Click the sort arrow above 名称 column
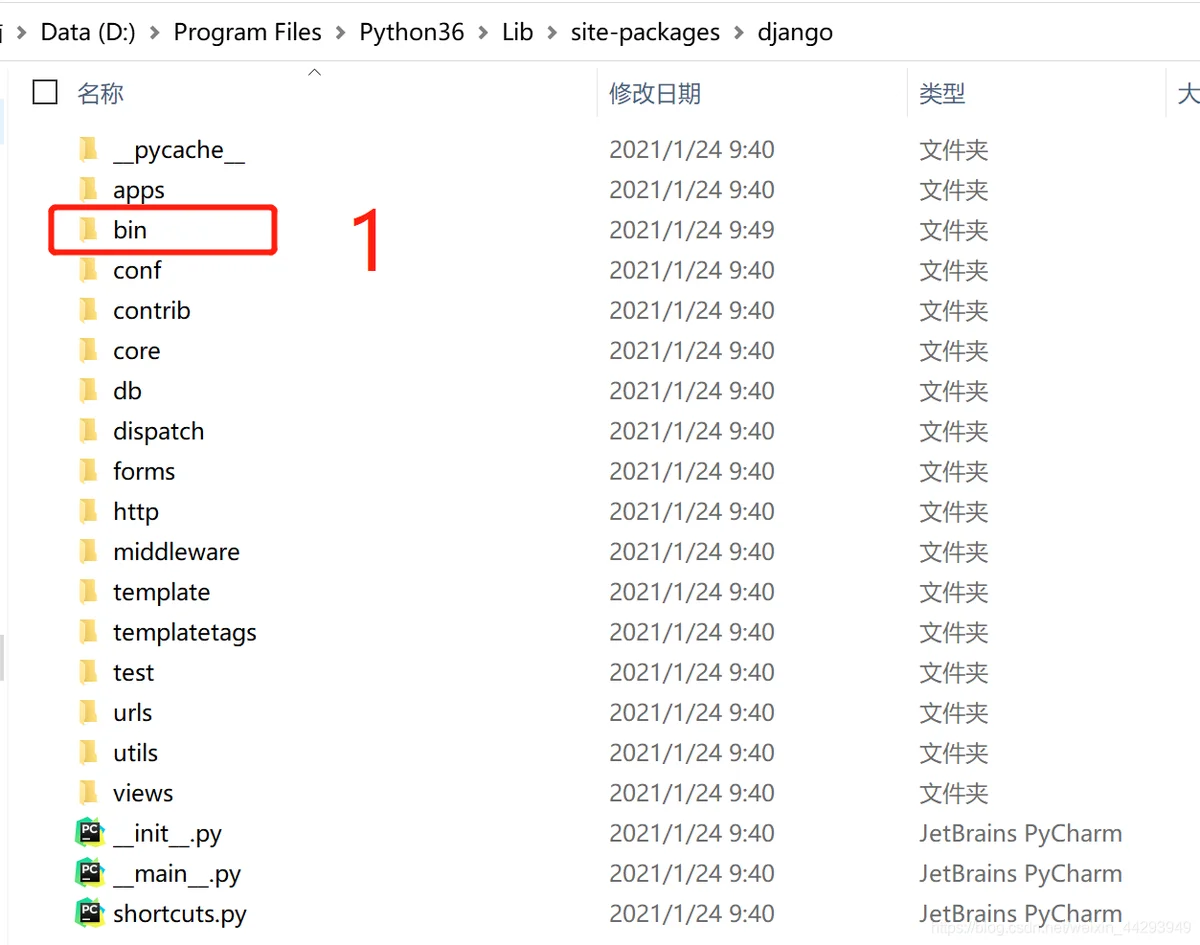The height and width of the screenshot is (945, 1200). [x=314, y=72]
